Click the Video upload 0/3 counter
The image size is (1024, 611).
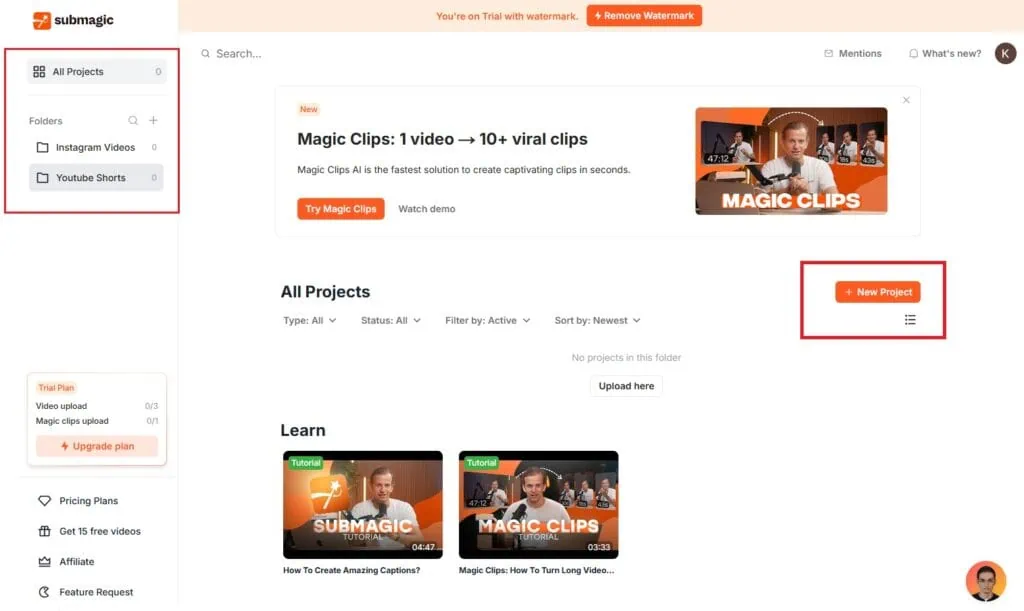(152, 406)
